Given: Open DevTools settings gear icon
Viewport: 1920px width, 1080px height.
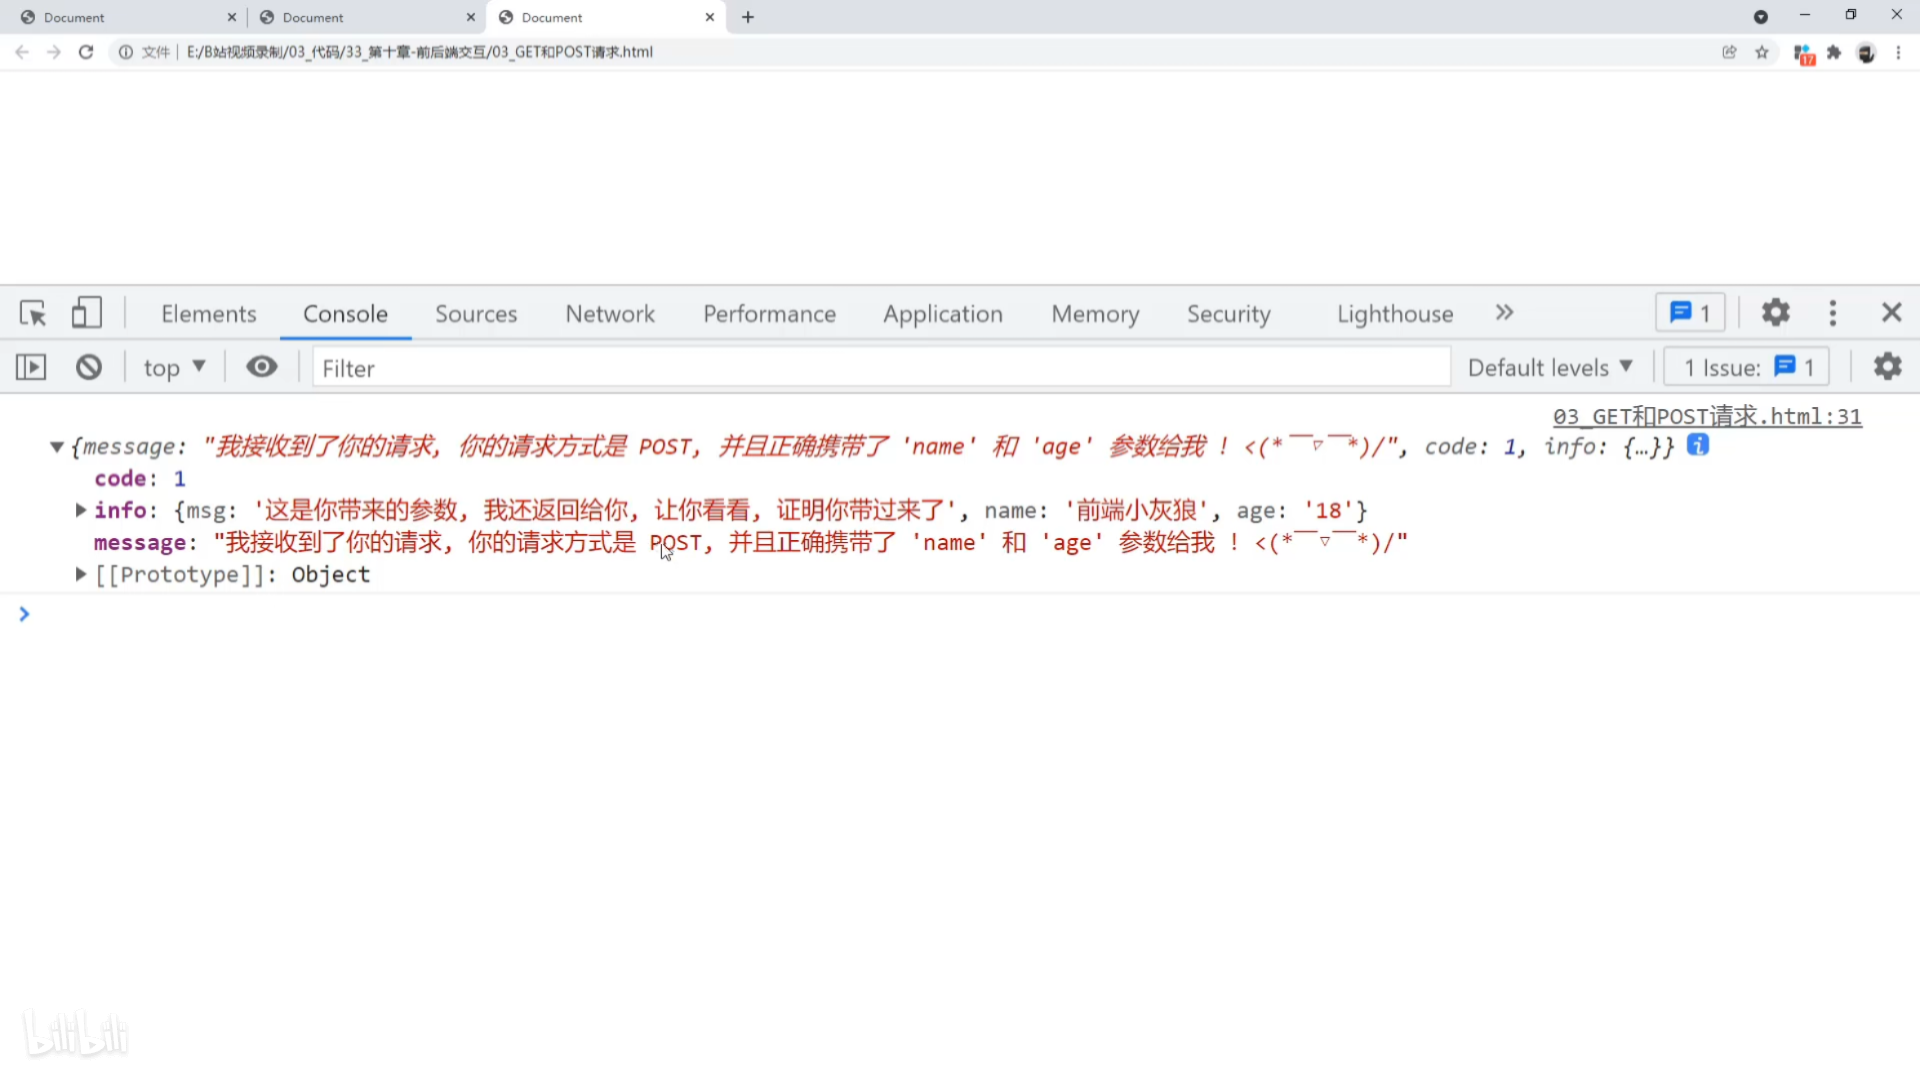Looking at the screenshot, I should [x=1775, y=313].
